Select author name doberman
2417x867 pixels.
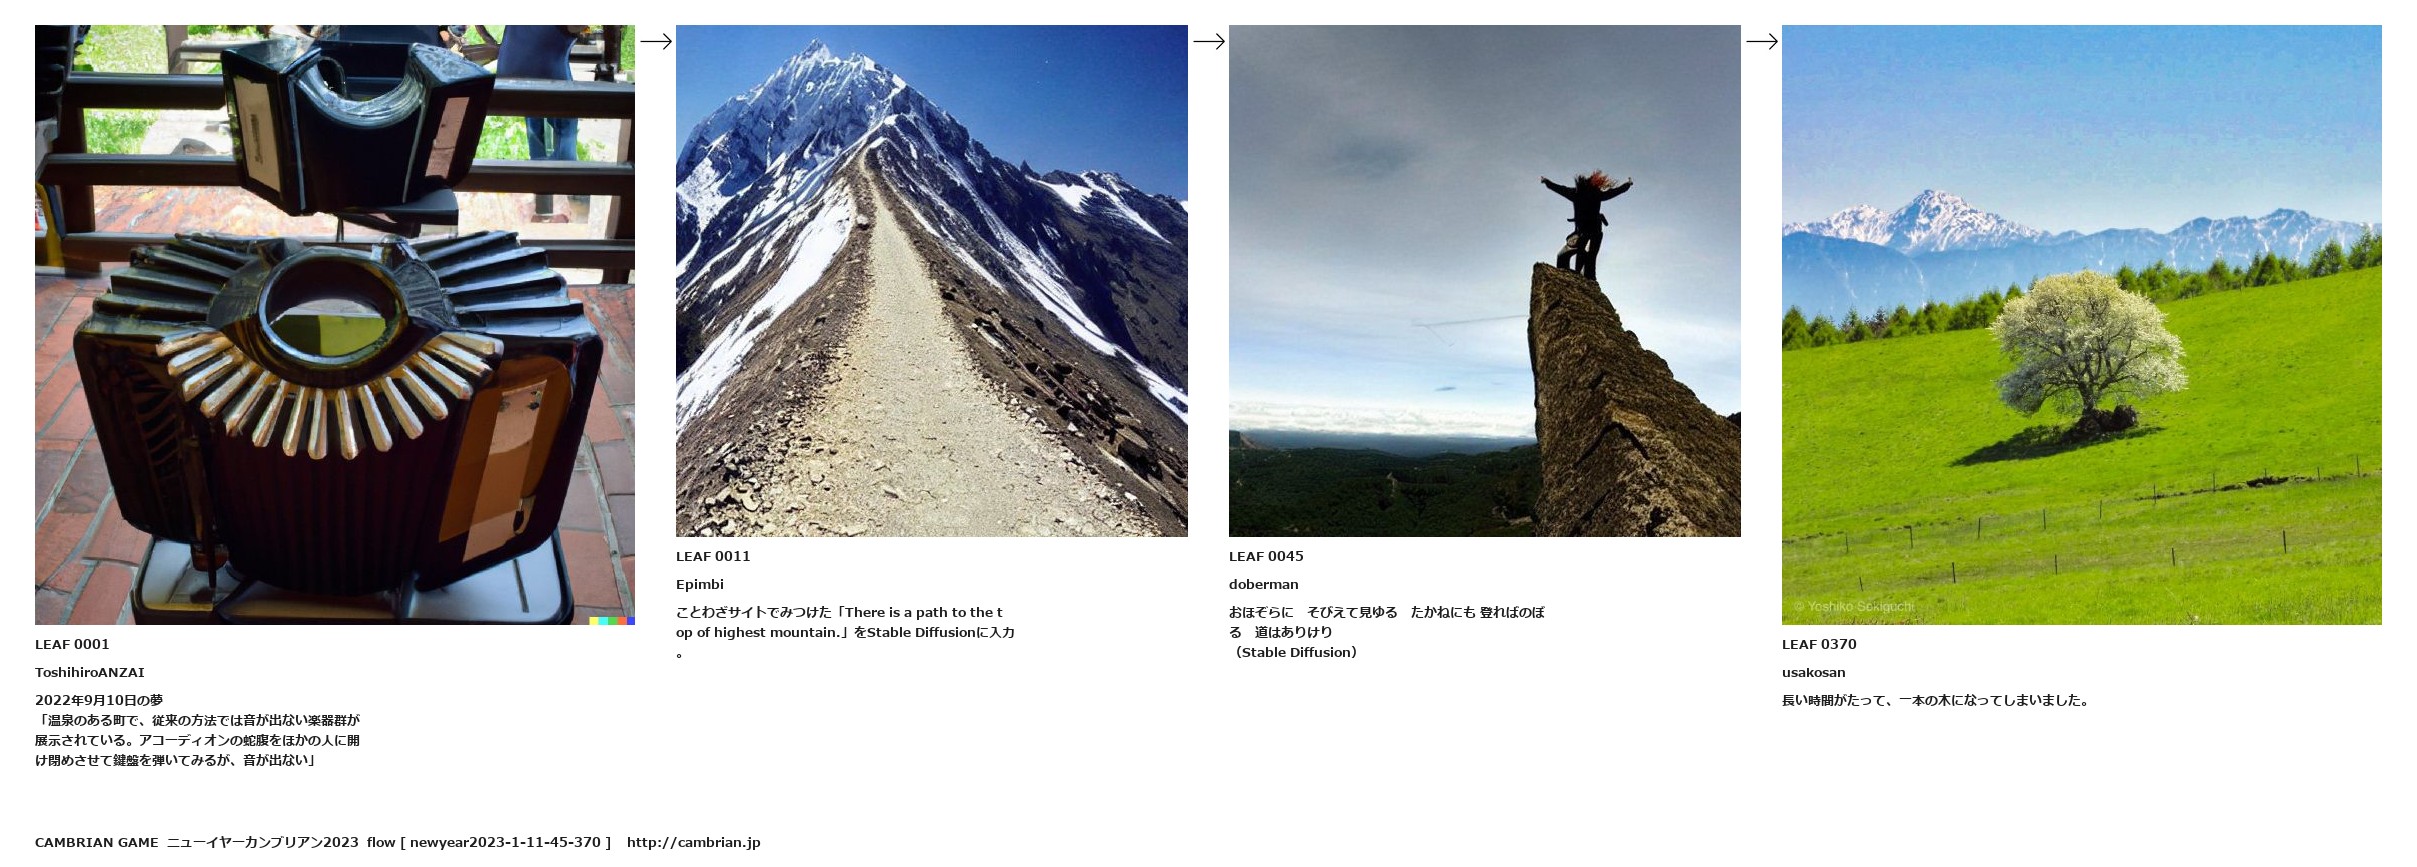tap(1264, 584)
